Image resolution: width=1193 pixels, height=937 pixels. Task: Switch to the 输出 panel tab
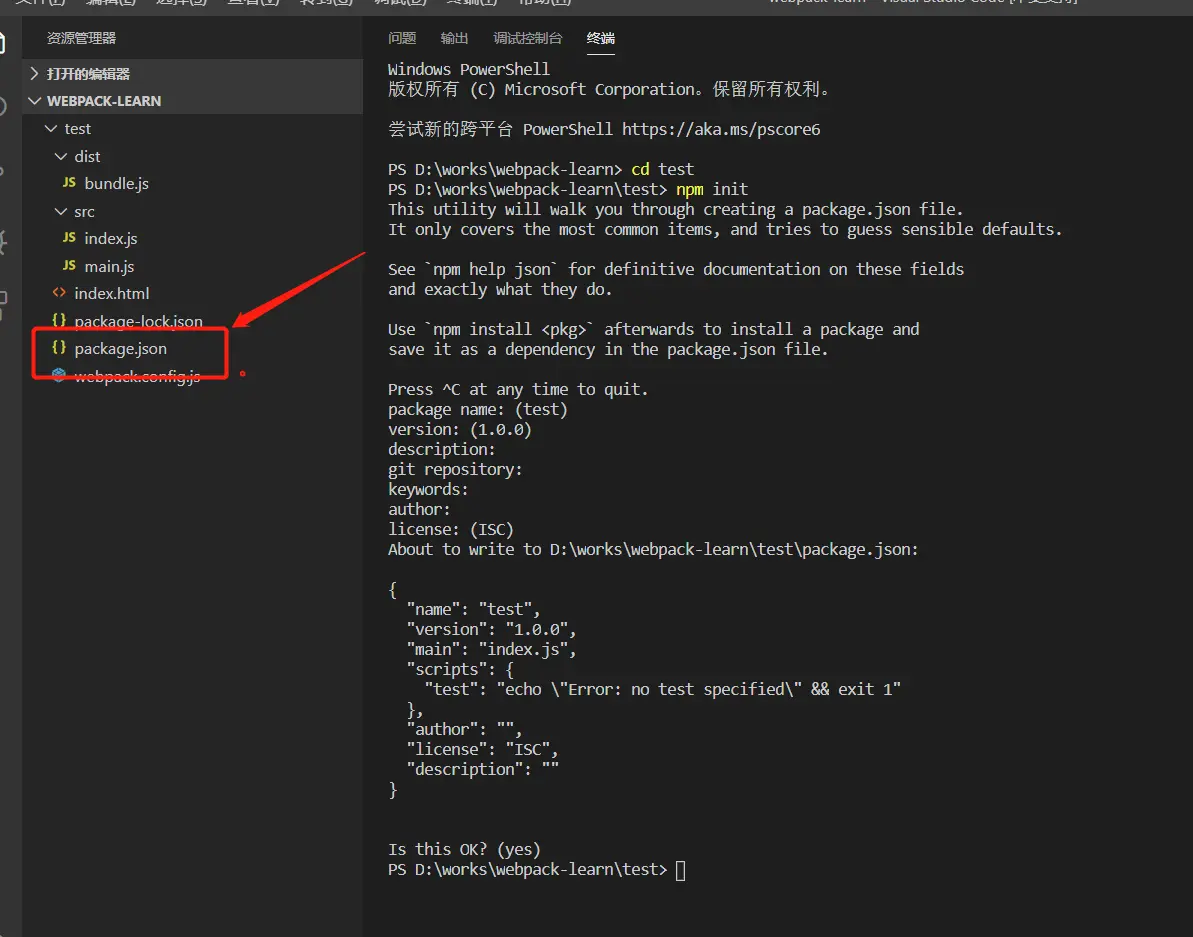pos(454,38)
